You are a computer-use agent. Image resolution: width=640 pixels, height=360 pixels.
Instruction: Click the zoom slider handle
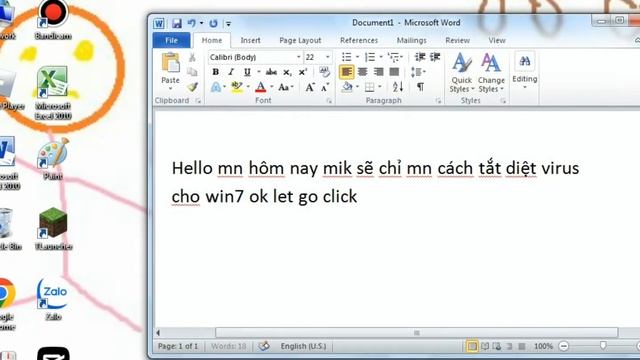click(603, 346)
